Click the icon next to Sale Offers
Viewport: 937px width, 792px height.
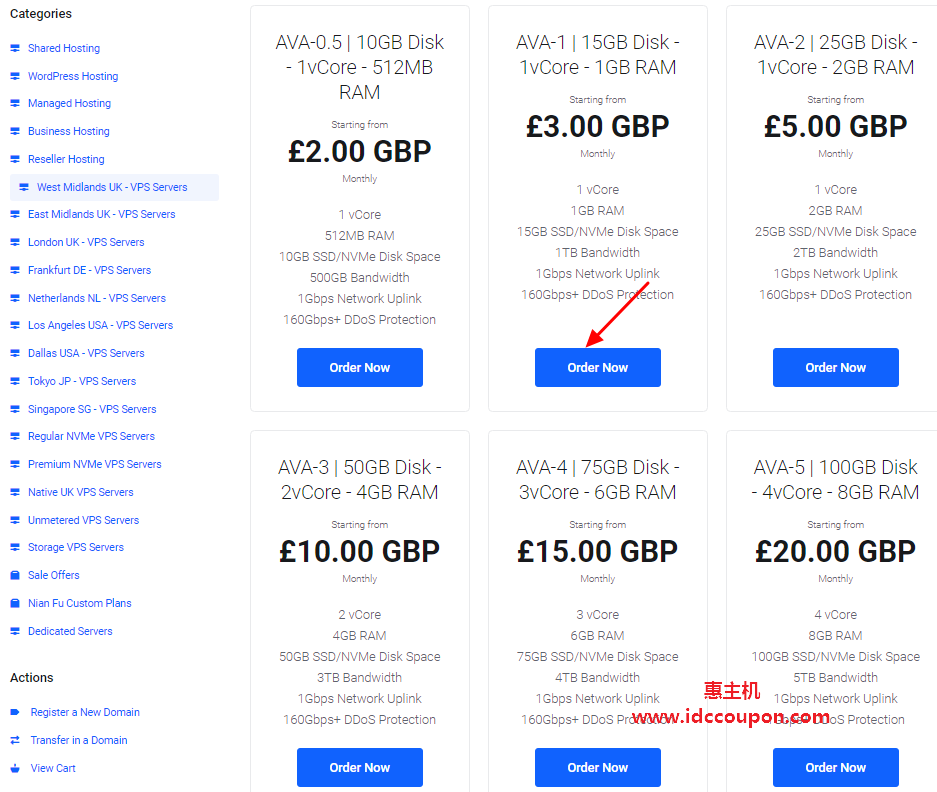point(15,576)
